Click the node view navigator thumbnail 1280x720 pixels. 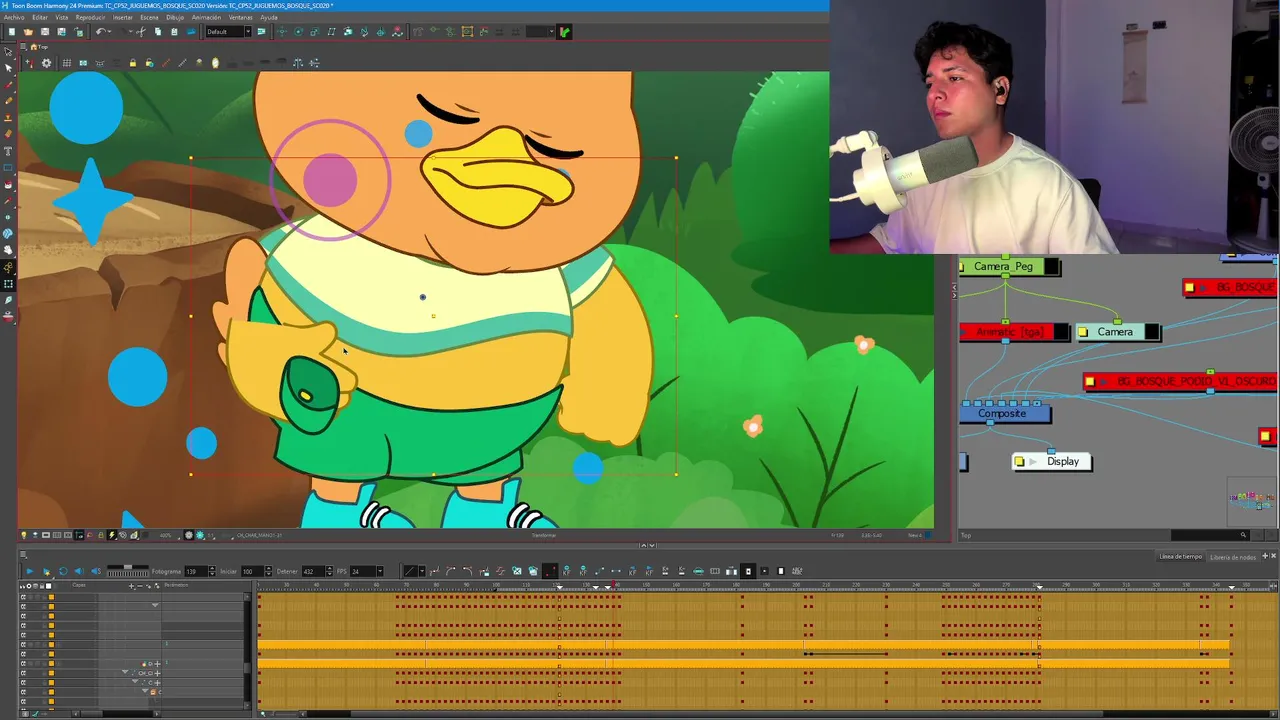[1252, 502]
